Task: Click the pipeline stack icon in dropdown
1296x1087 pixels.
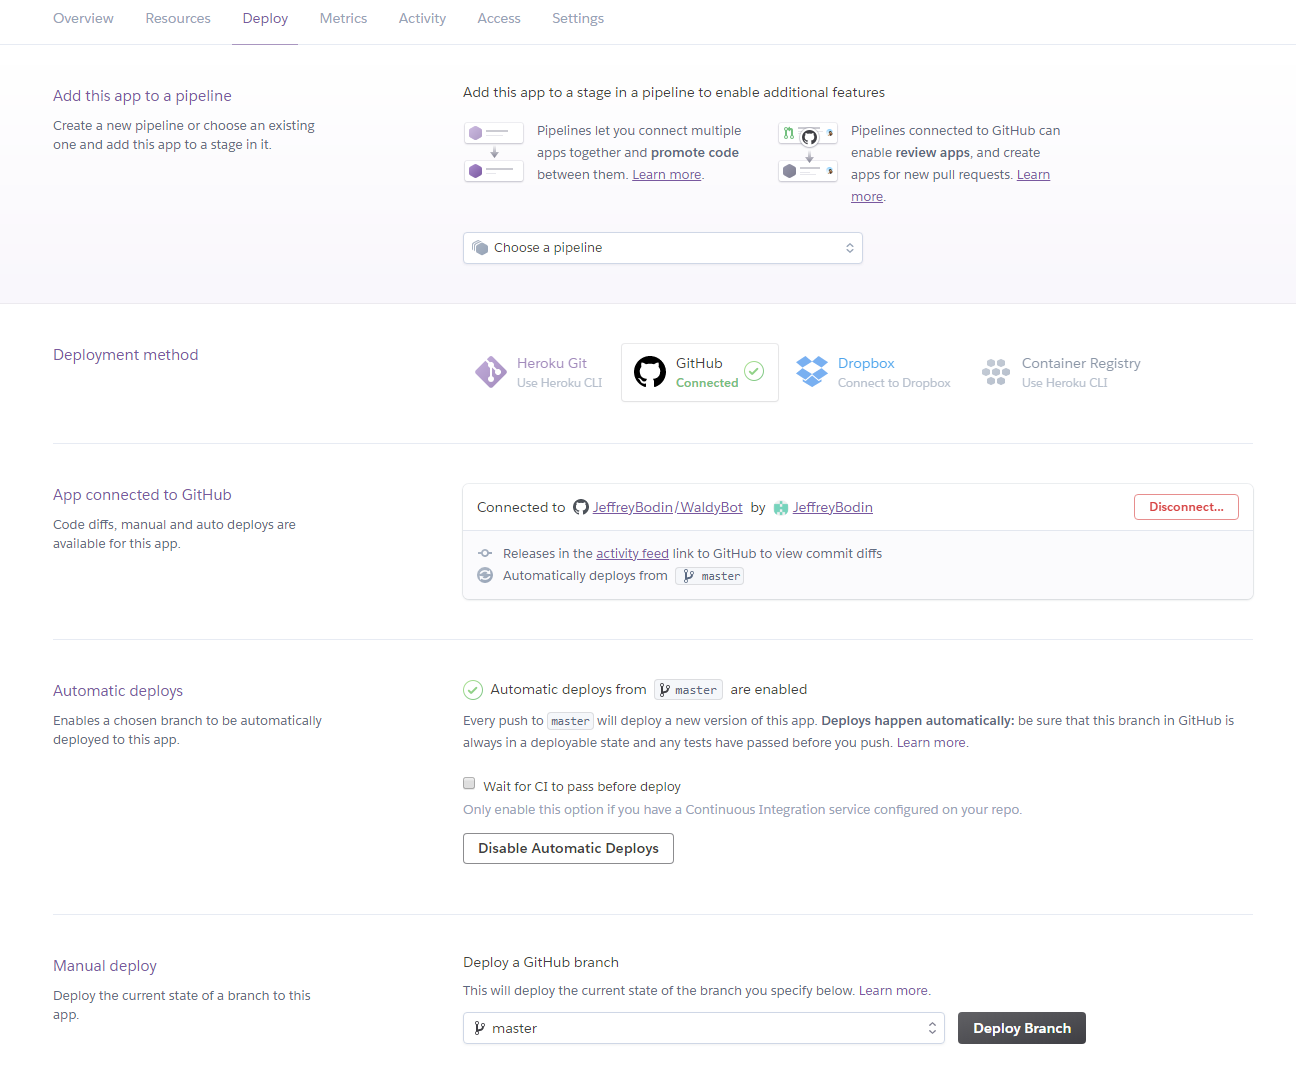Action: [x=480, y=248]
